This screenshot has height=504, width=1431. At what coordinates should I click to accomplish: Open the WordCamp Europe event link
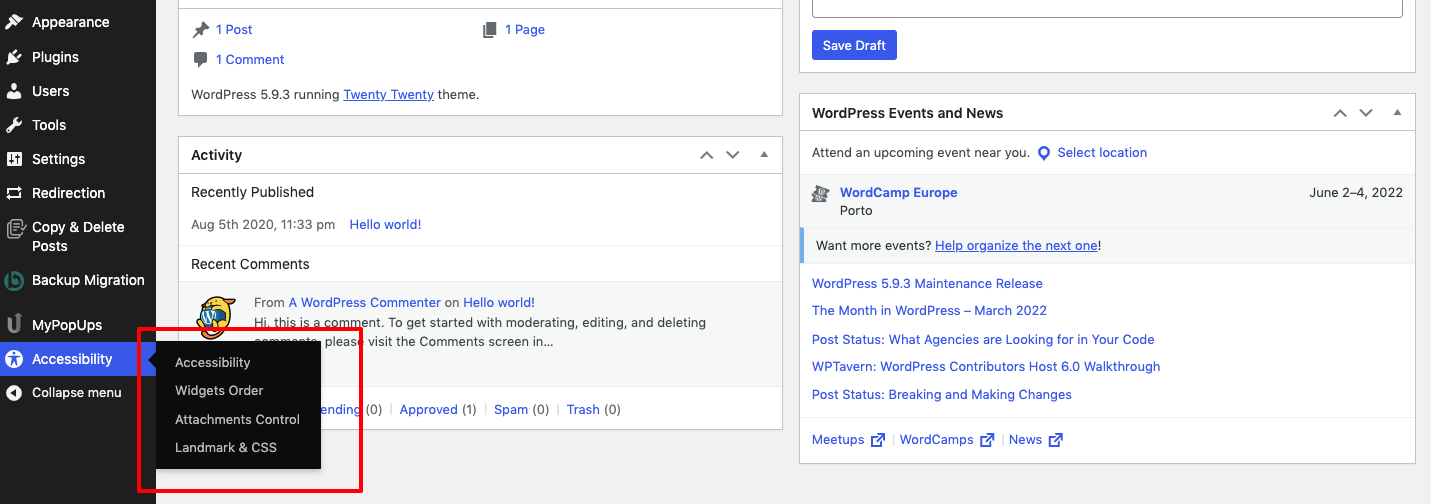(x=899, y=193)
